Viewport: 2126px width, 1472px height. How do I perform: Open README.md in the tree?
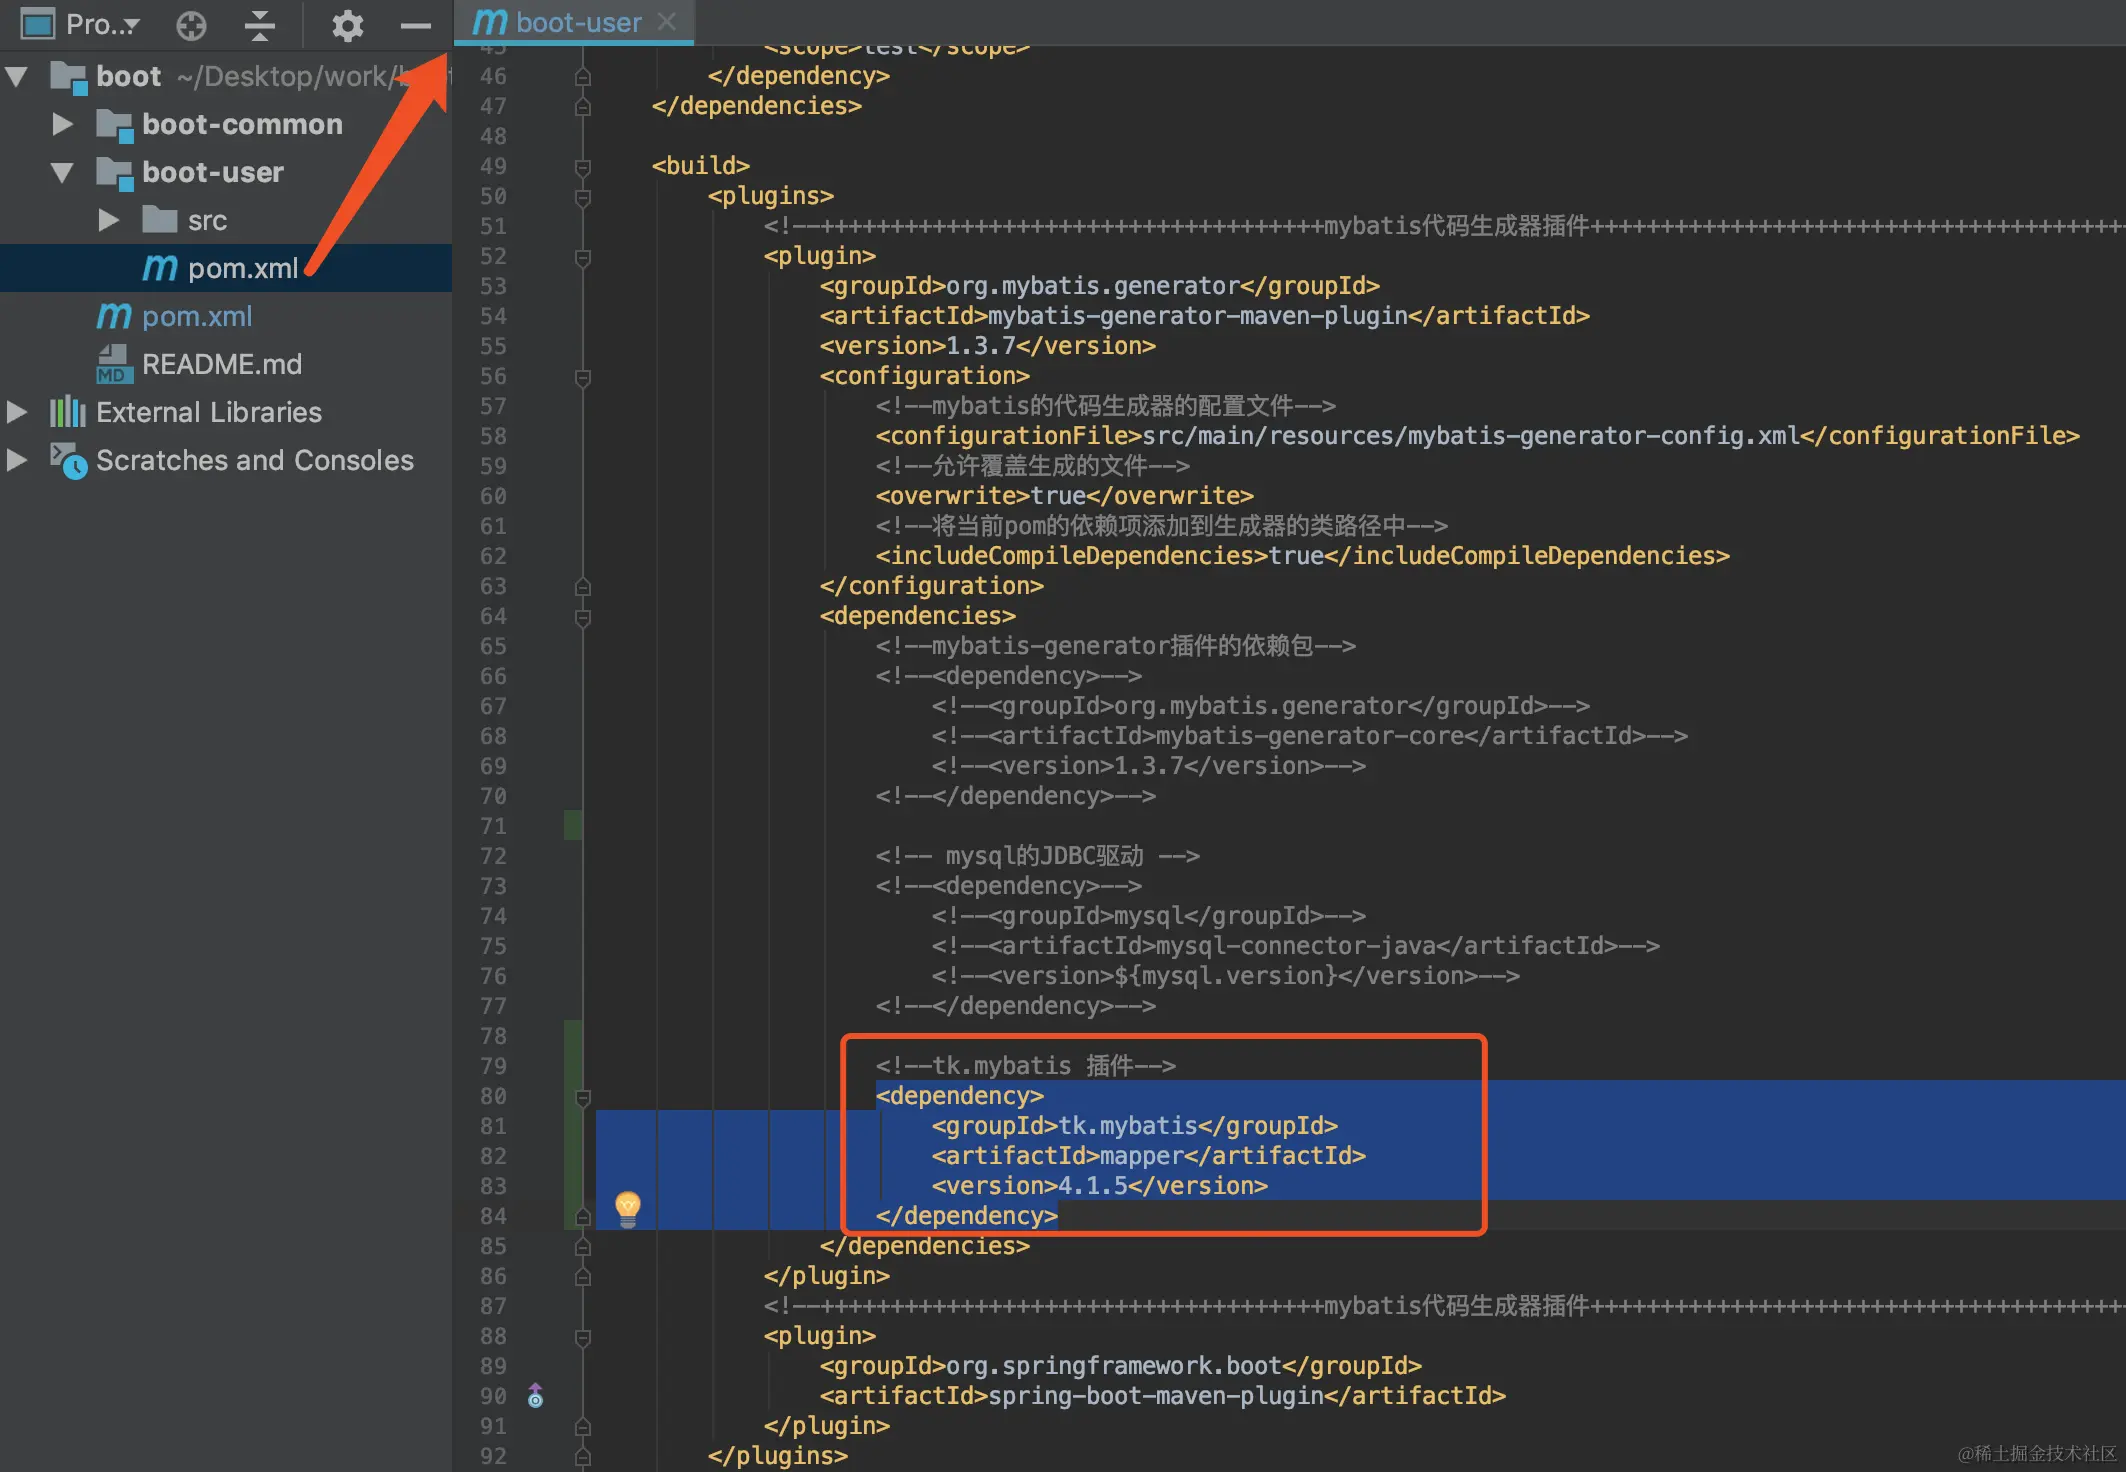coord(222,364)
